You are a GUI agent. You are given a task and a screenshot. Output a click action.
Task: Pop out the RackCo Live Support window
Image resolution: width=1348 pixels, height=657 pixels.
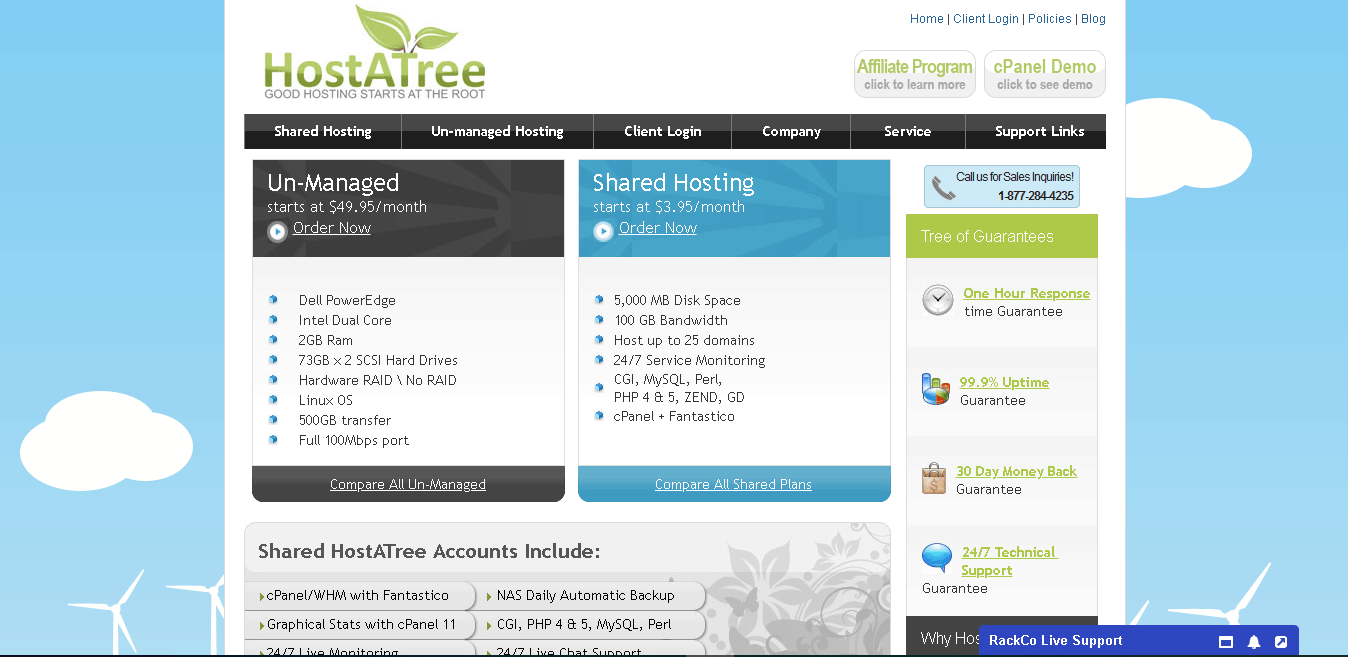pos(1281,642)
